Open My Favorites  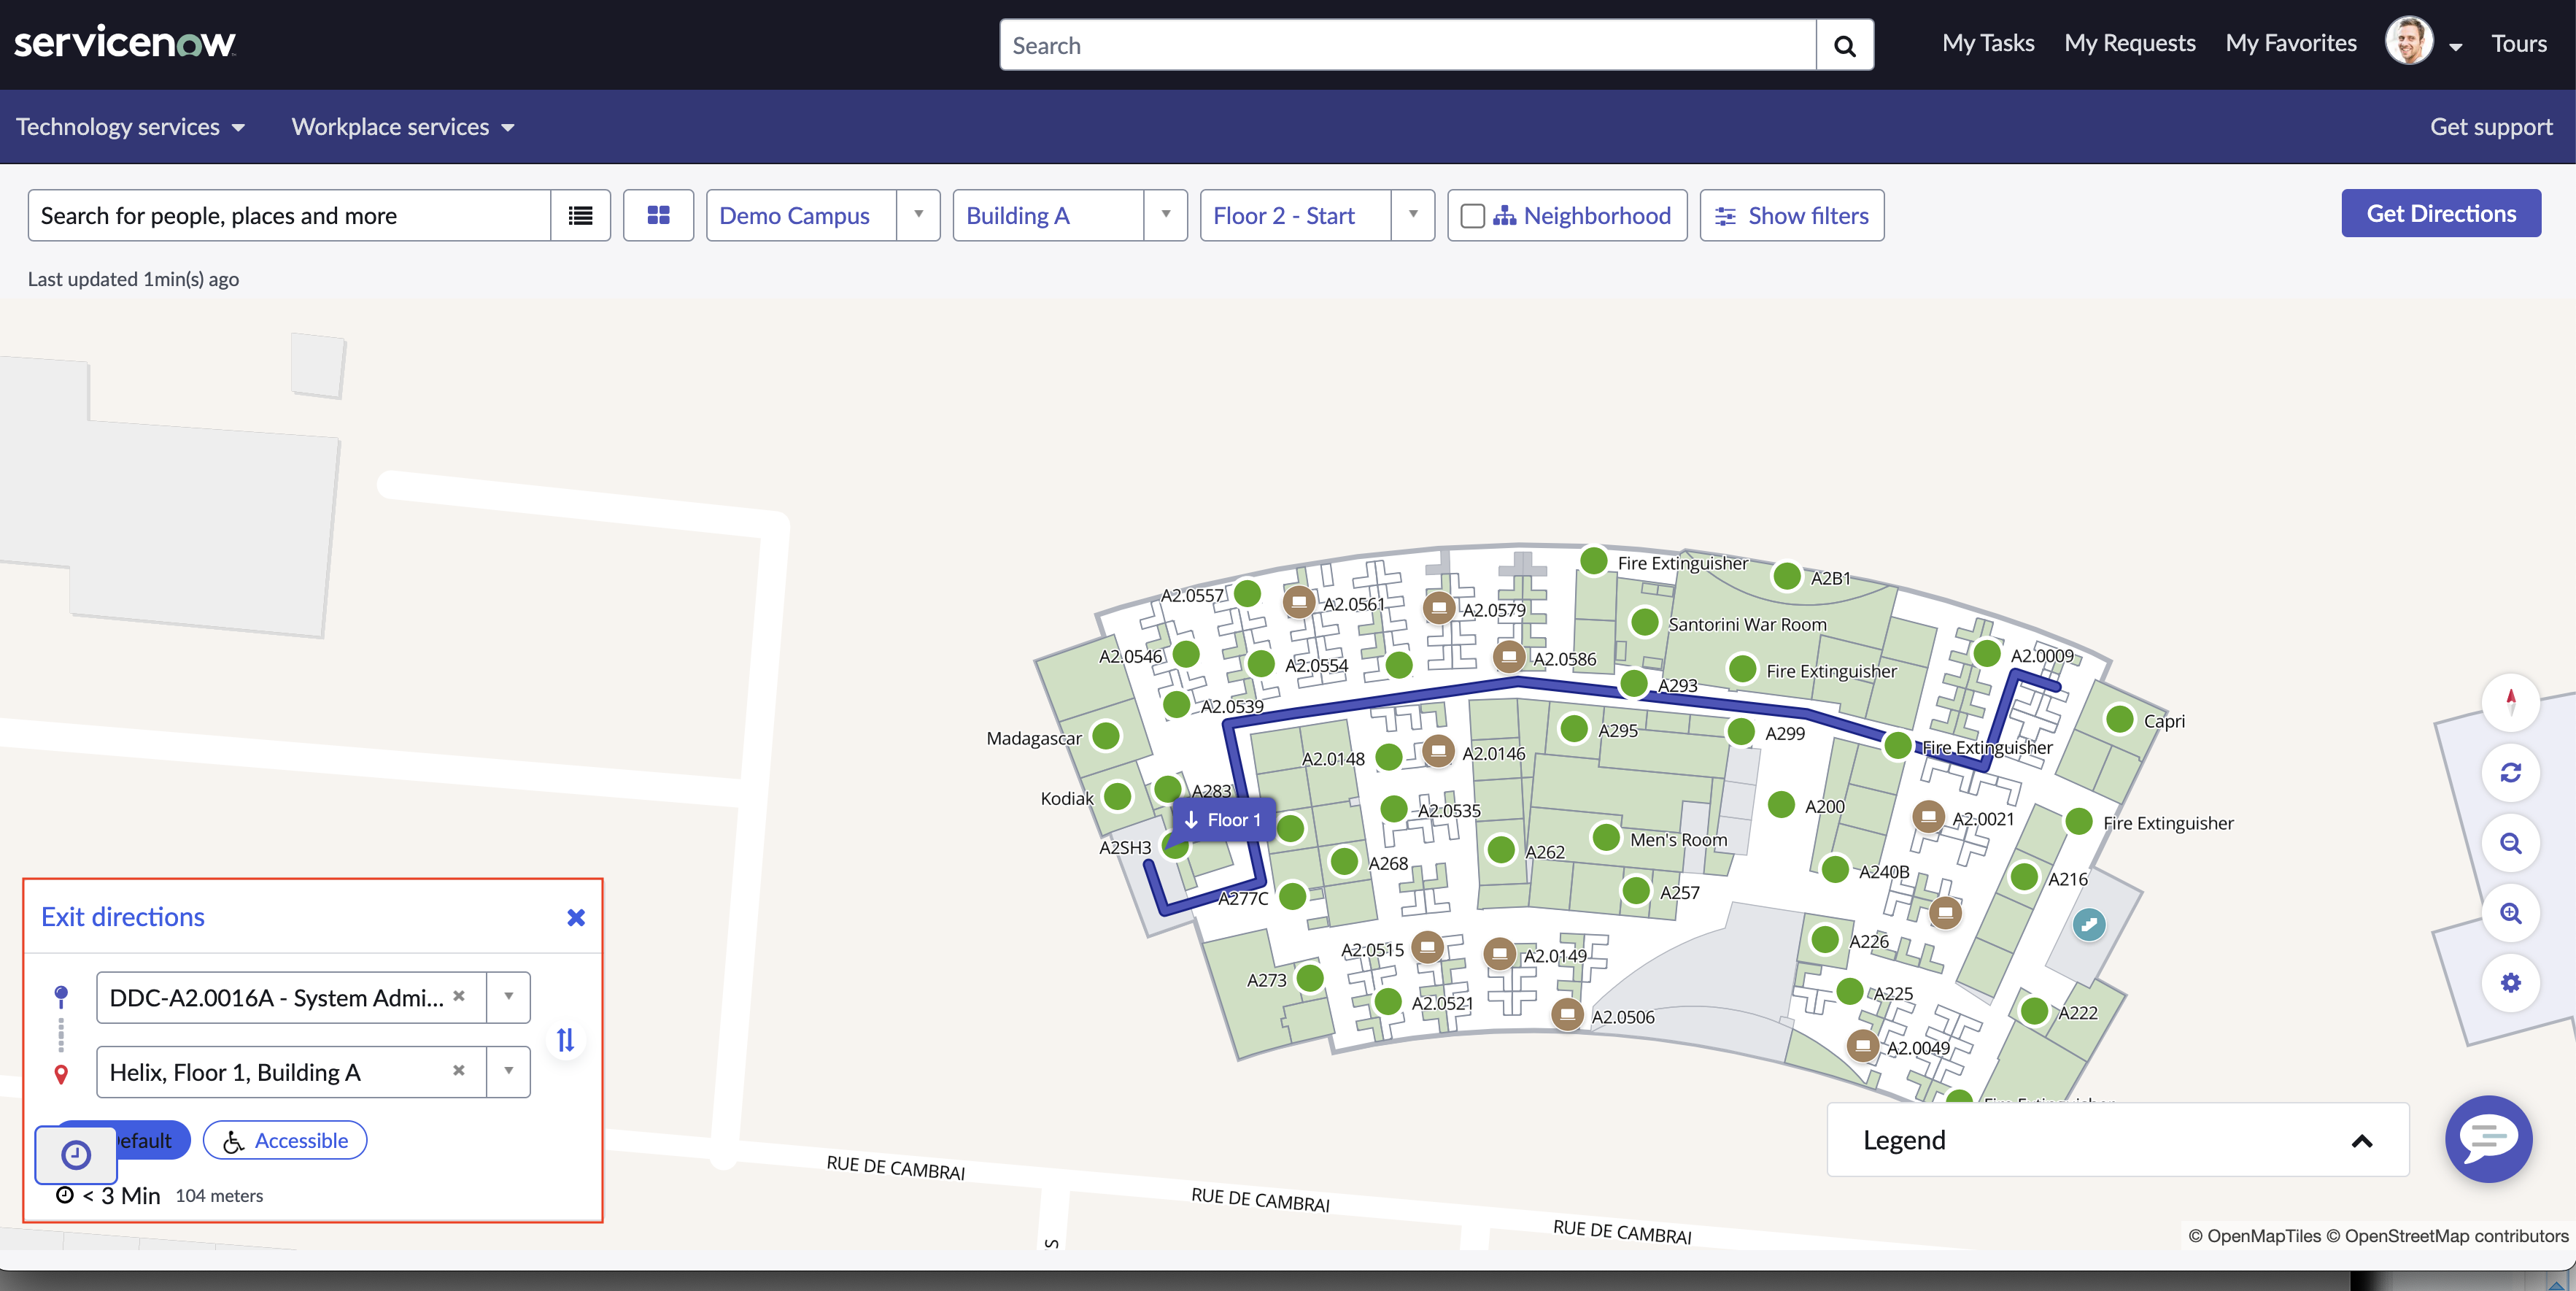coord(2291,43)
